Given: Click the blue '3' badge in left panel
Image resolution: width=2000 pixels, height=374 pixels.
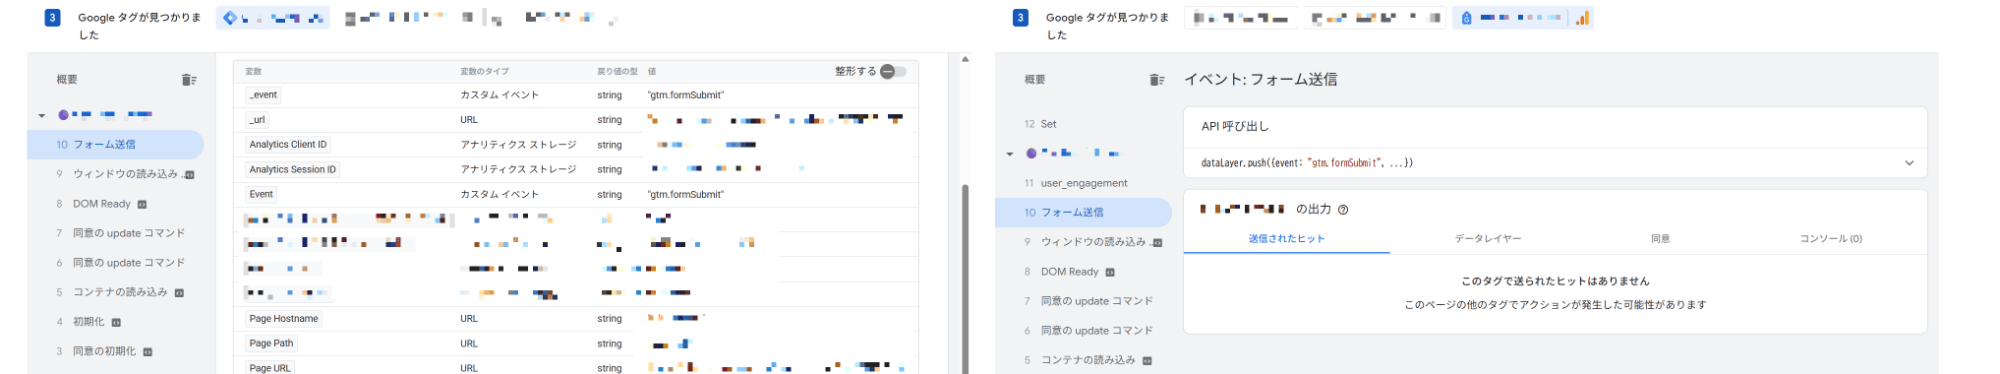Looking at the screenshot, I should pyautogui.click(x=53, y=18).
